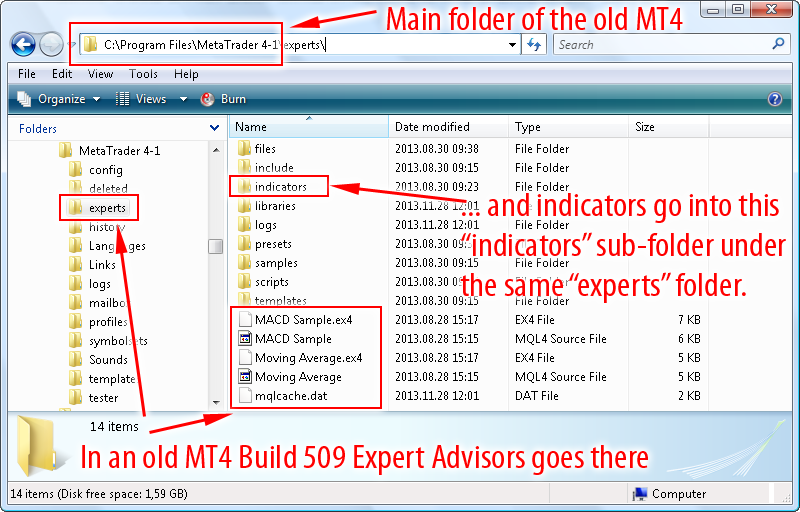Click the '7 KB' size of MACD Sample.ex4

coord(689,320)
